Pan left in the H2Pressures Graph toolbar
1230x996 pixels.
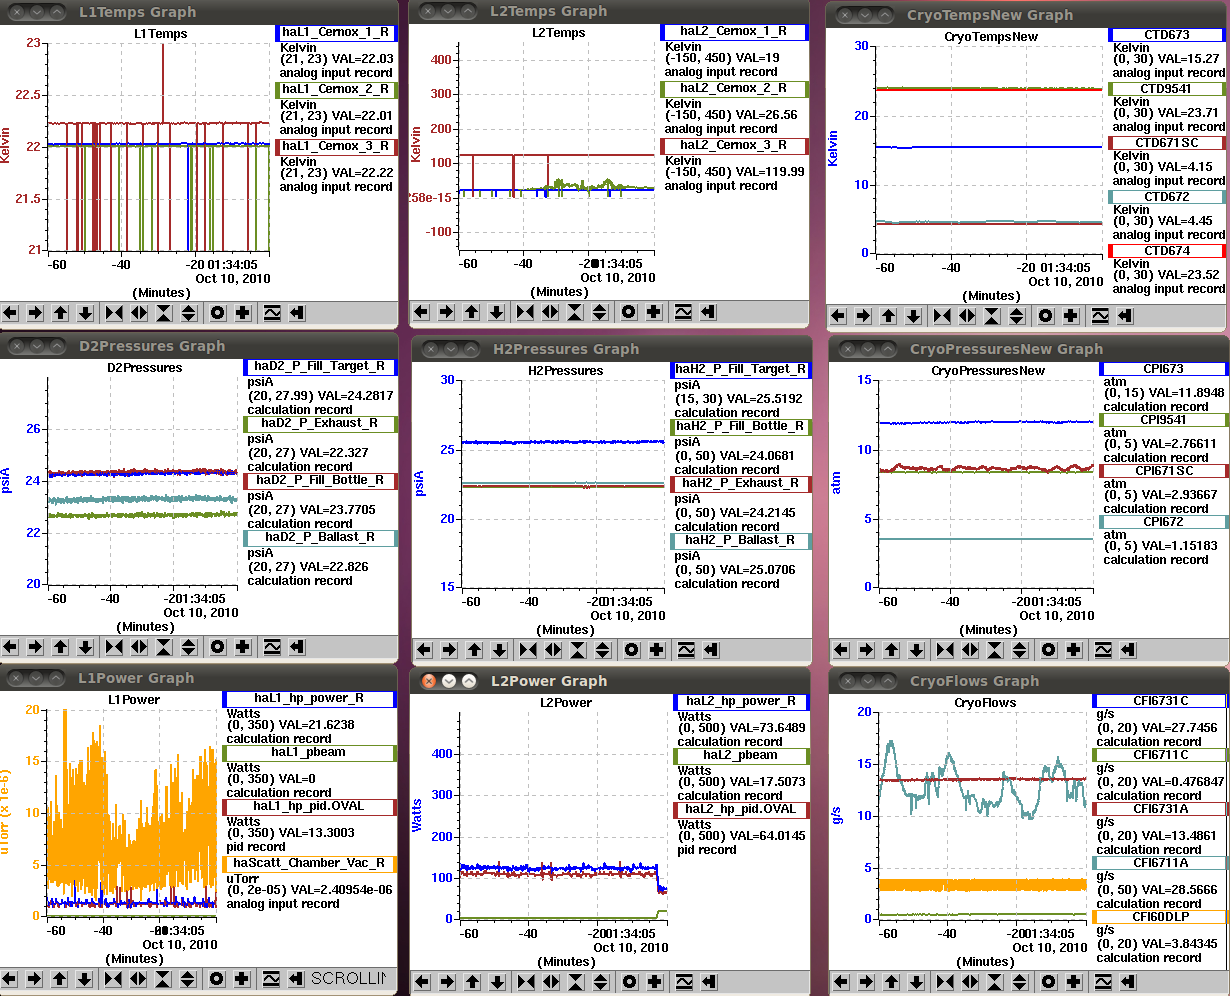[x=425, y=650]
